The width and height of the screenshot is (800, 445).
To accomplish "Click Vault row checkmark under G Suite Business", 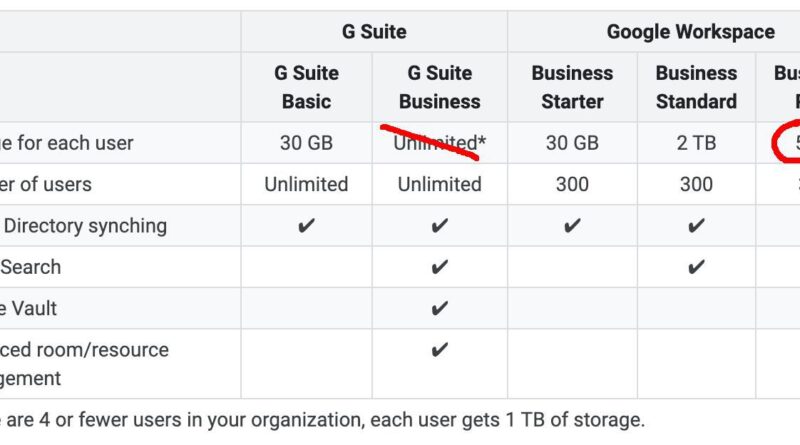I will [439, 308].
